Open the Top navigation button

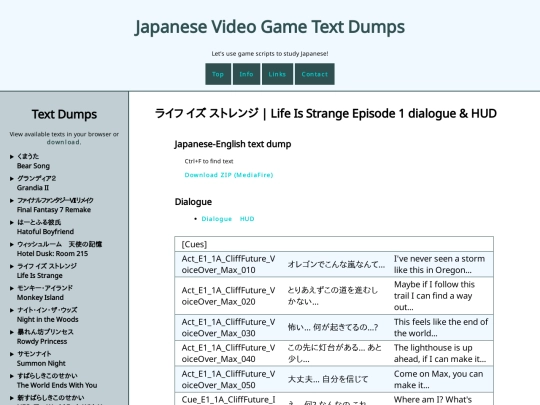pyautogui.click(x=218, y=74)
